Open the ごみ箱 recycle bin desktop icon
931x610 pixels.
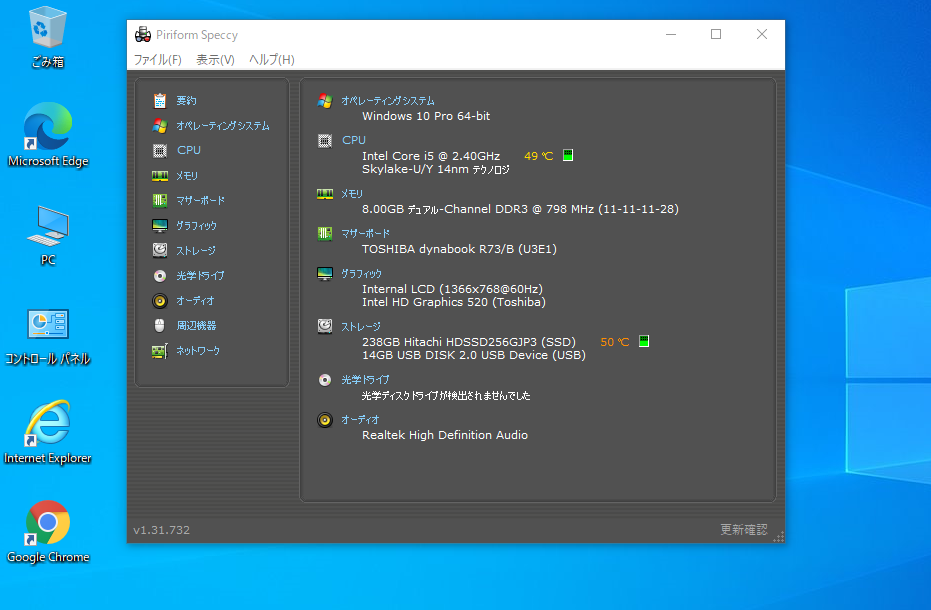tap(48, 37)
